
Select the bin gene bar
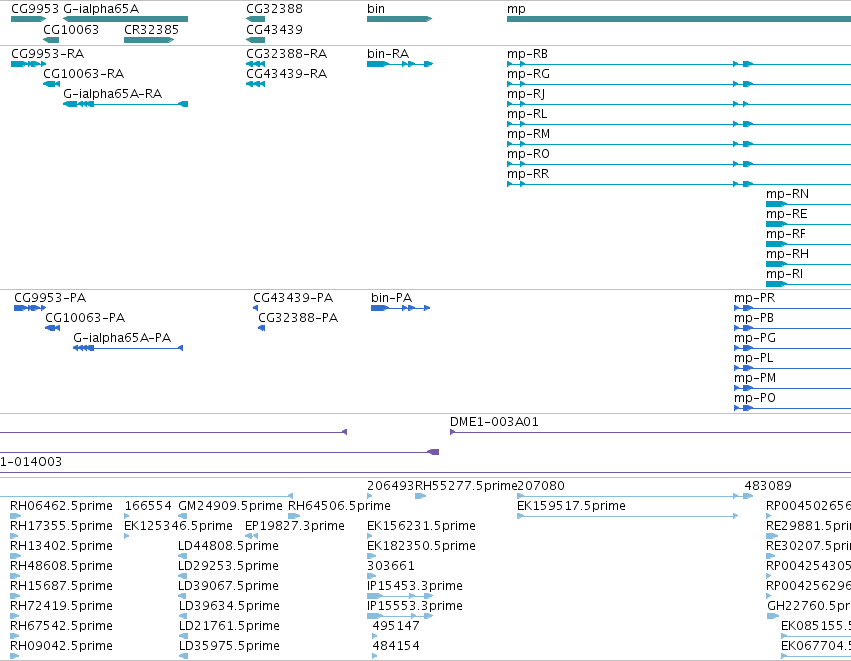pyautogui.click(x=399, y=19)
